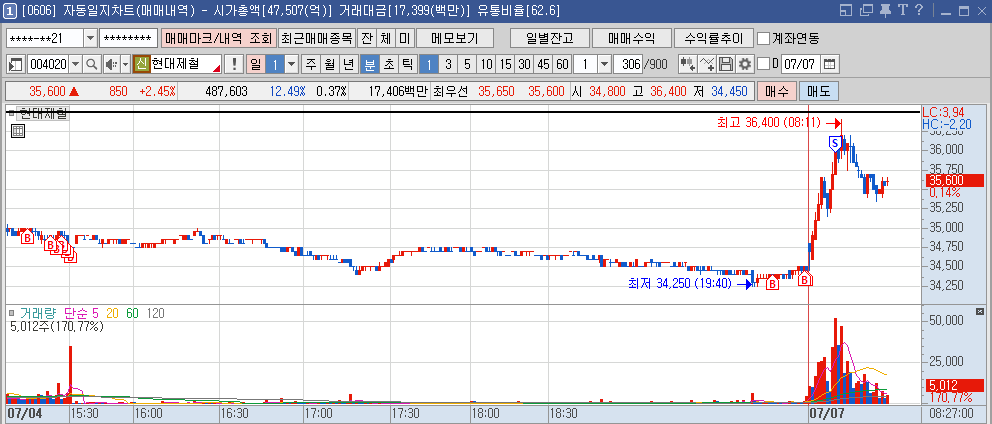The height and width of the screenshot is (424, 992).
Task: Click the 메모보기 button
Action: pos(455,38)
